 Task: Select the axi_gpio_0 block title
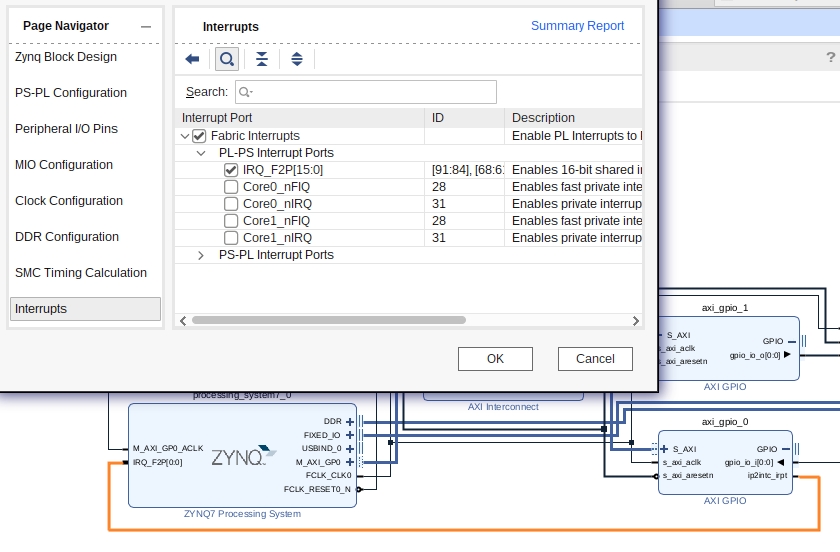pyautogui.click(x=725, y=422)
